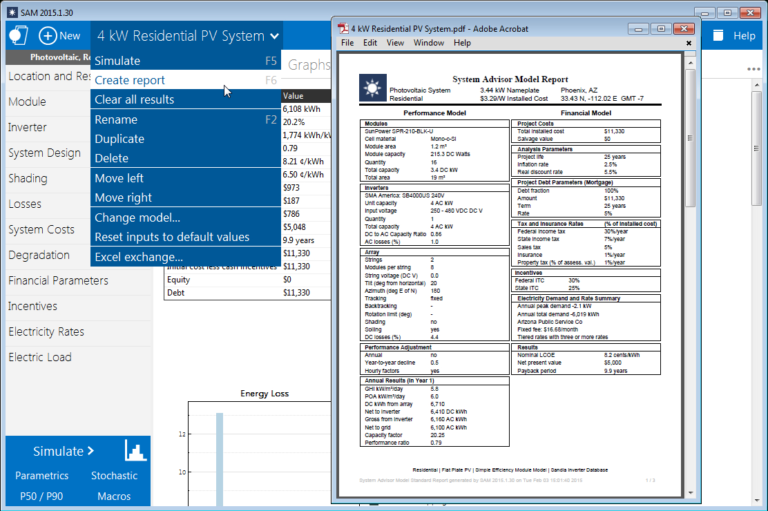
Task: Select Create report from the menu
Action: [x=130, y=80]
